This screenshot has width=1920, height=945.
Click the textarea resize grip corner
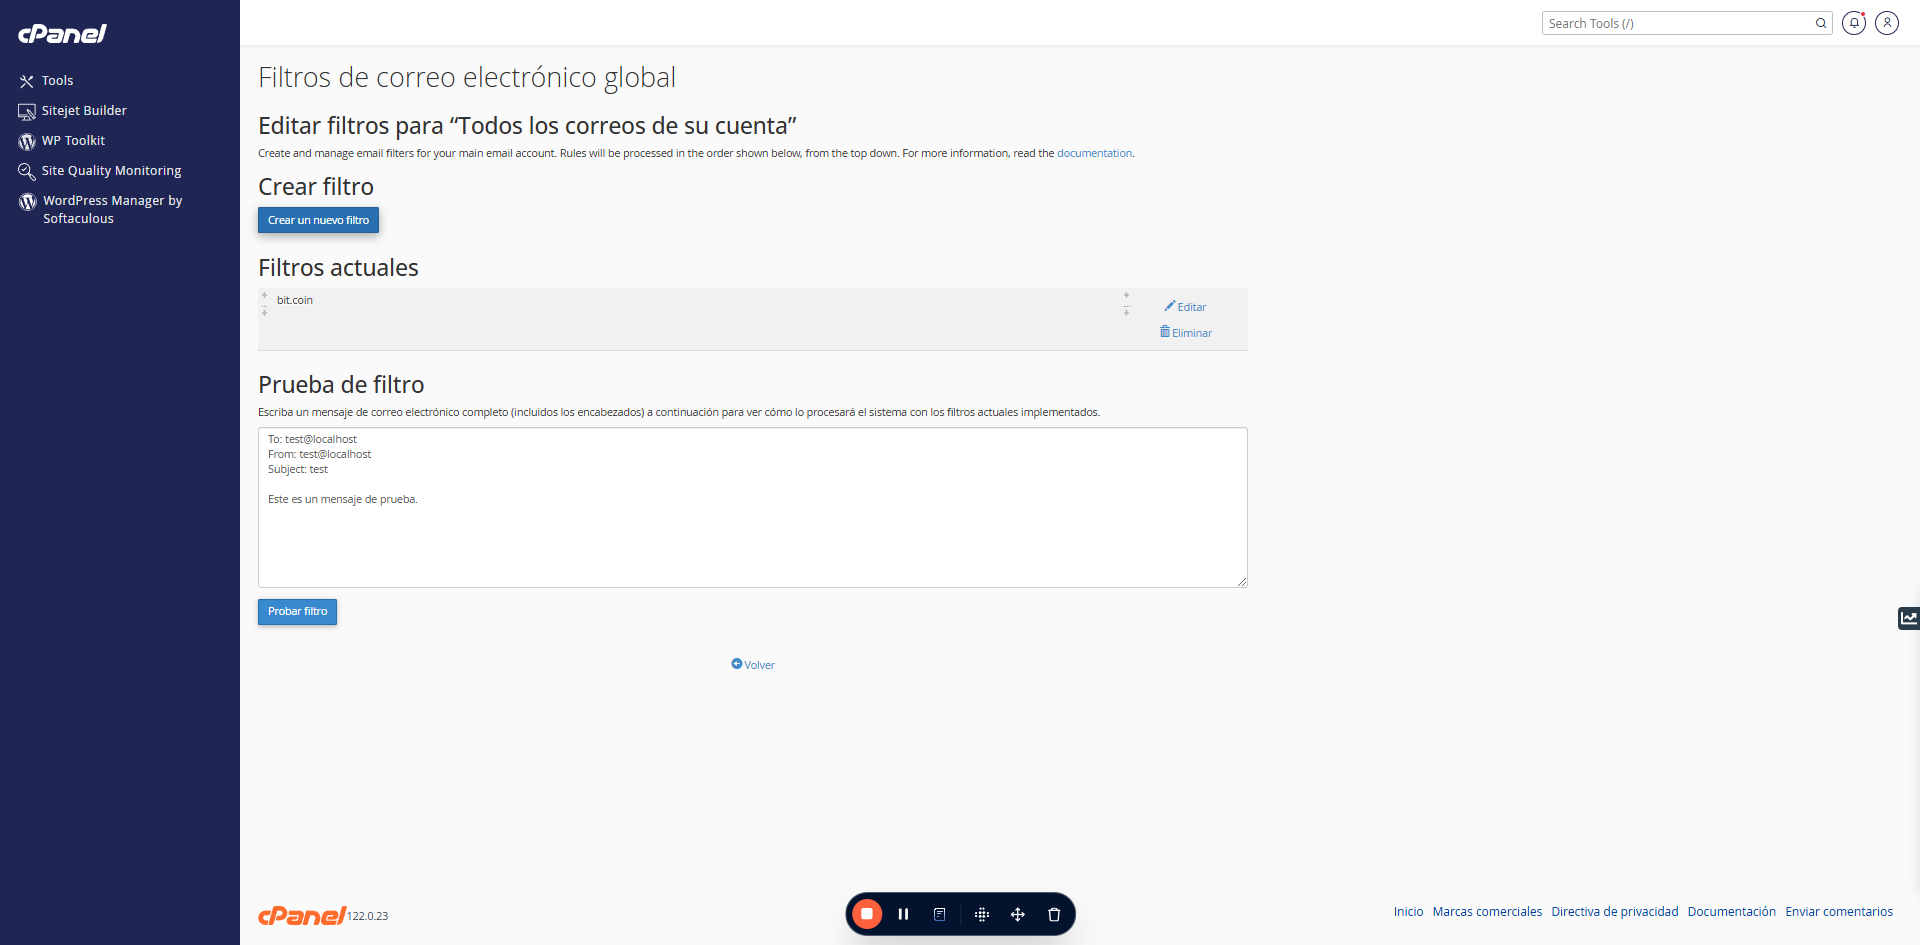point(1242,582)
